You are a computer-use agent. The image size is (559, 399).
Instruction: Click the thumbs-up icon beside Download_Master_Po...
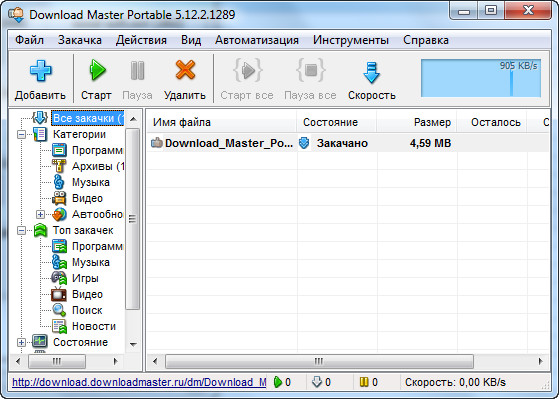coord(156,143)
